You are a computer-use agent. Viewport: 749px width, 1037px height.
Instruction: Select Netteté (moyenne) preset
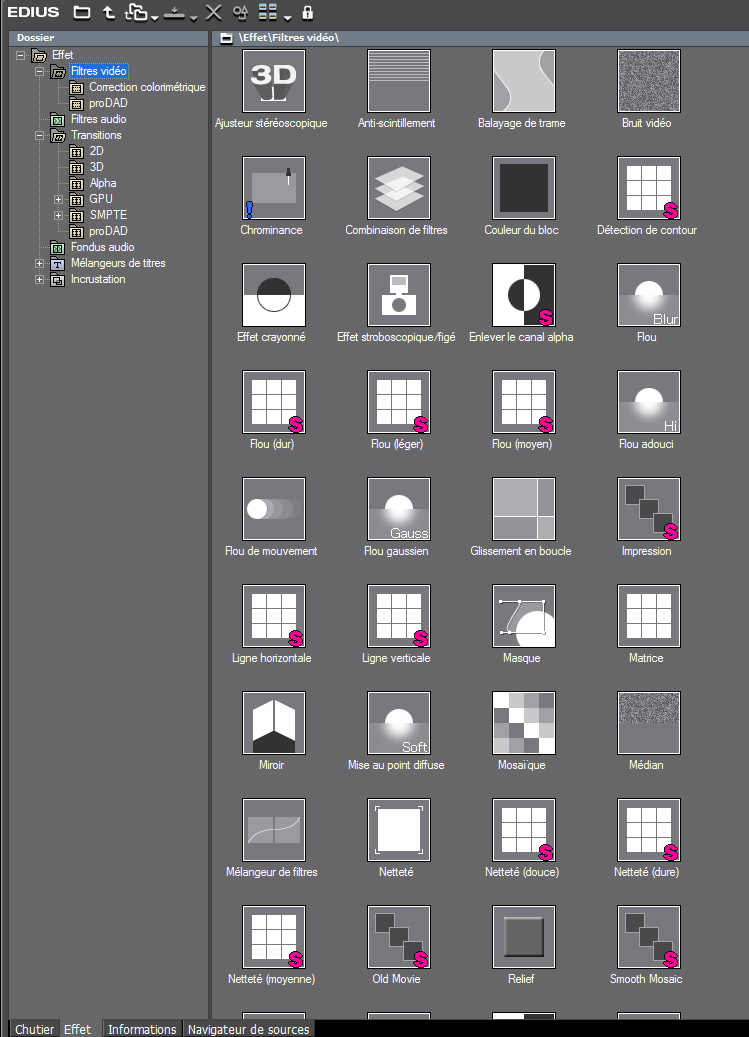(x=274, y=938)
